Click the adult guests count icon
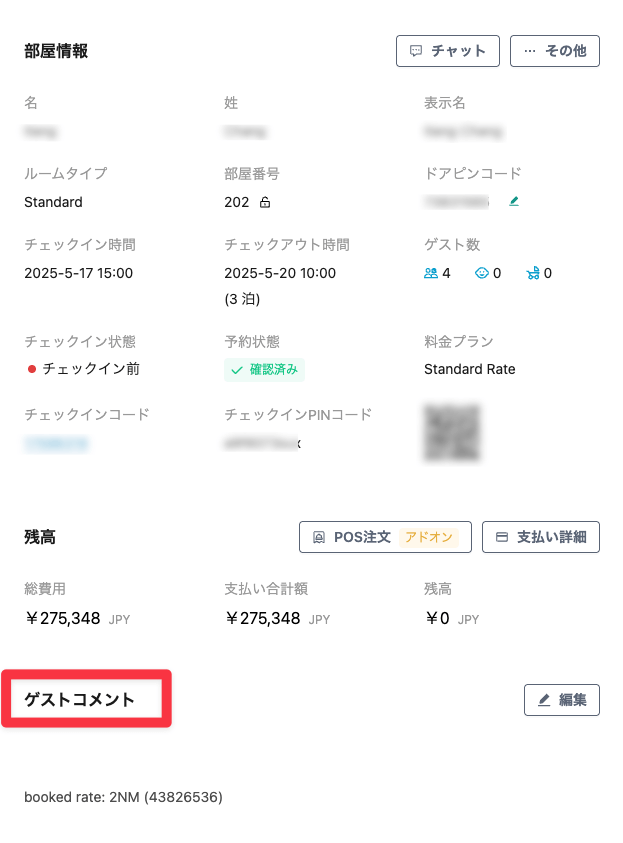The image size is (623, 843). pyautogui.click(x=431, y=273)
